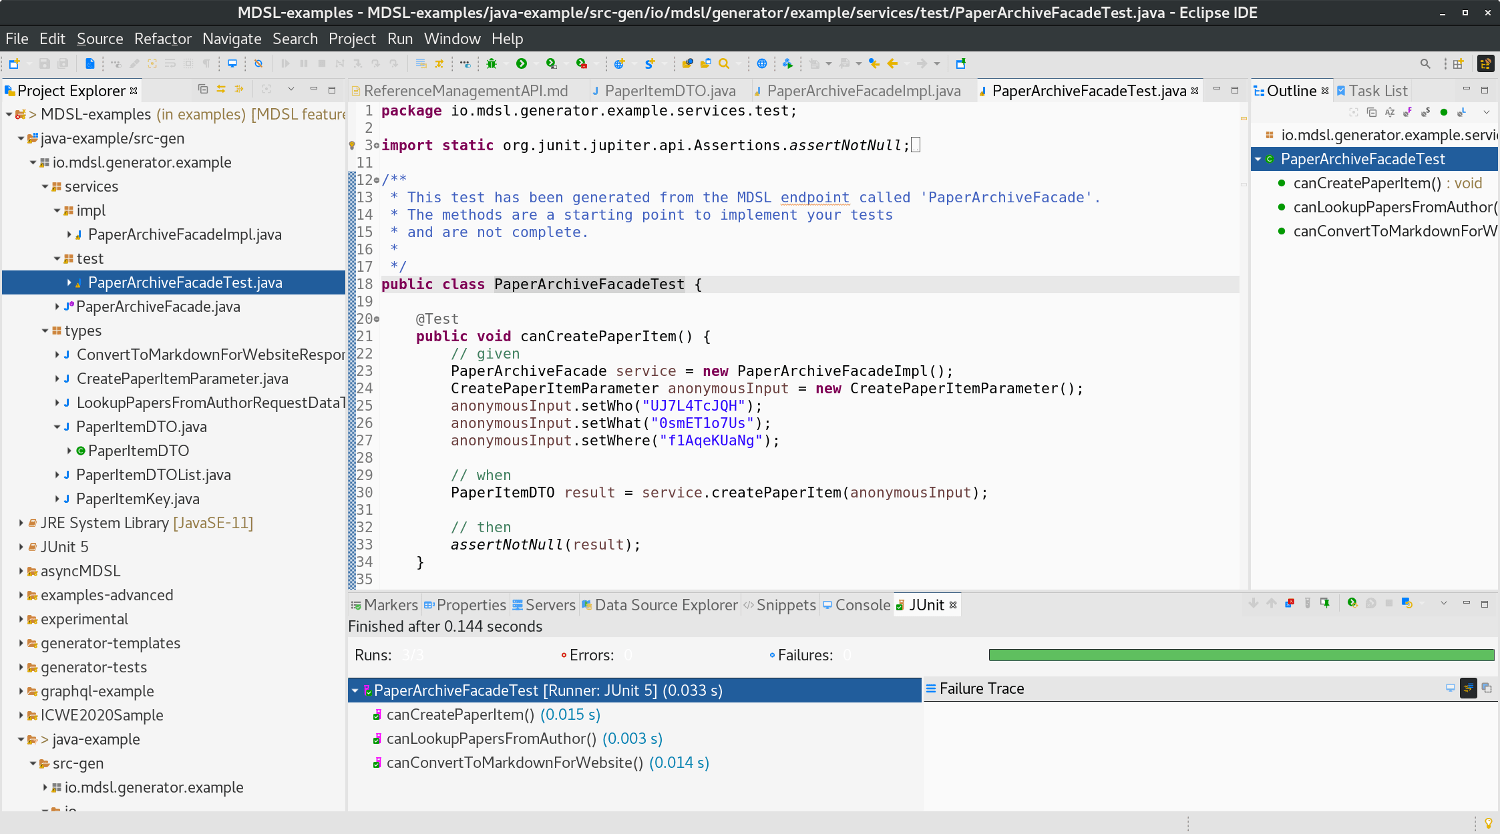The image size is (1500, 834).
Task: Click the Save All icon
Action: tap(62, 63)
